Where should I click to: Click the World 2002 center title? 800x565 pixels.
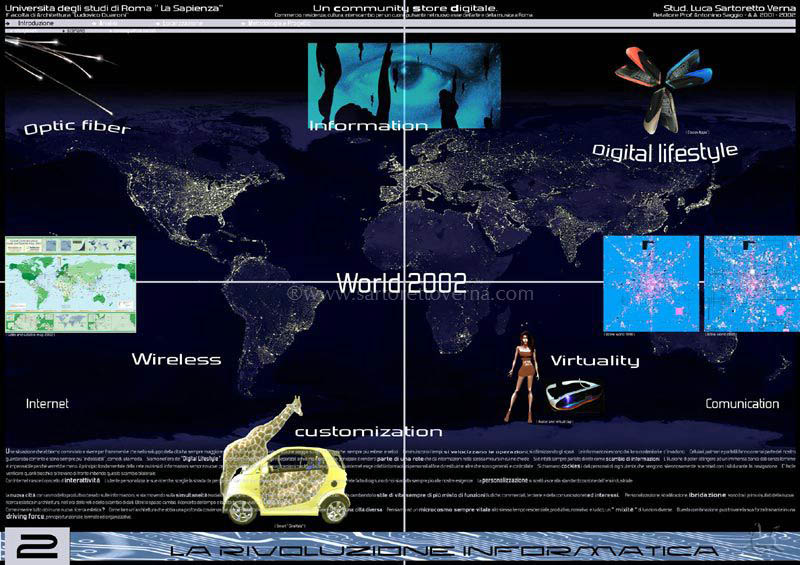point(386,281)
